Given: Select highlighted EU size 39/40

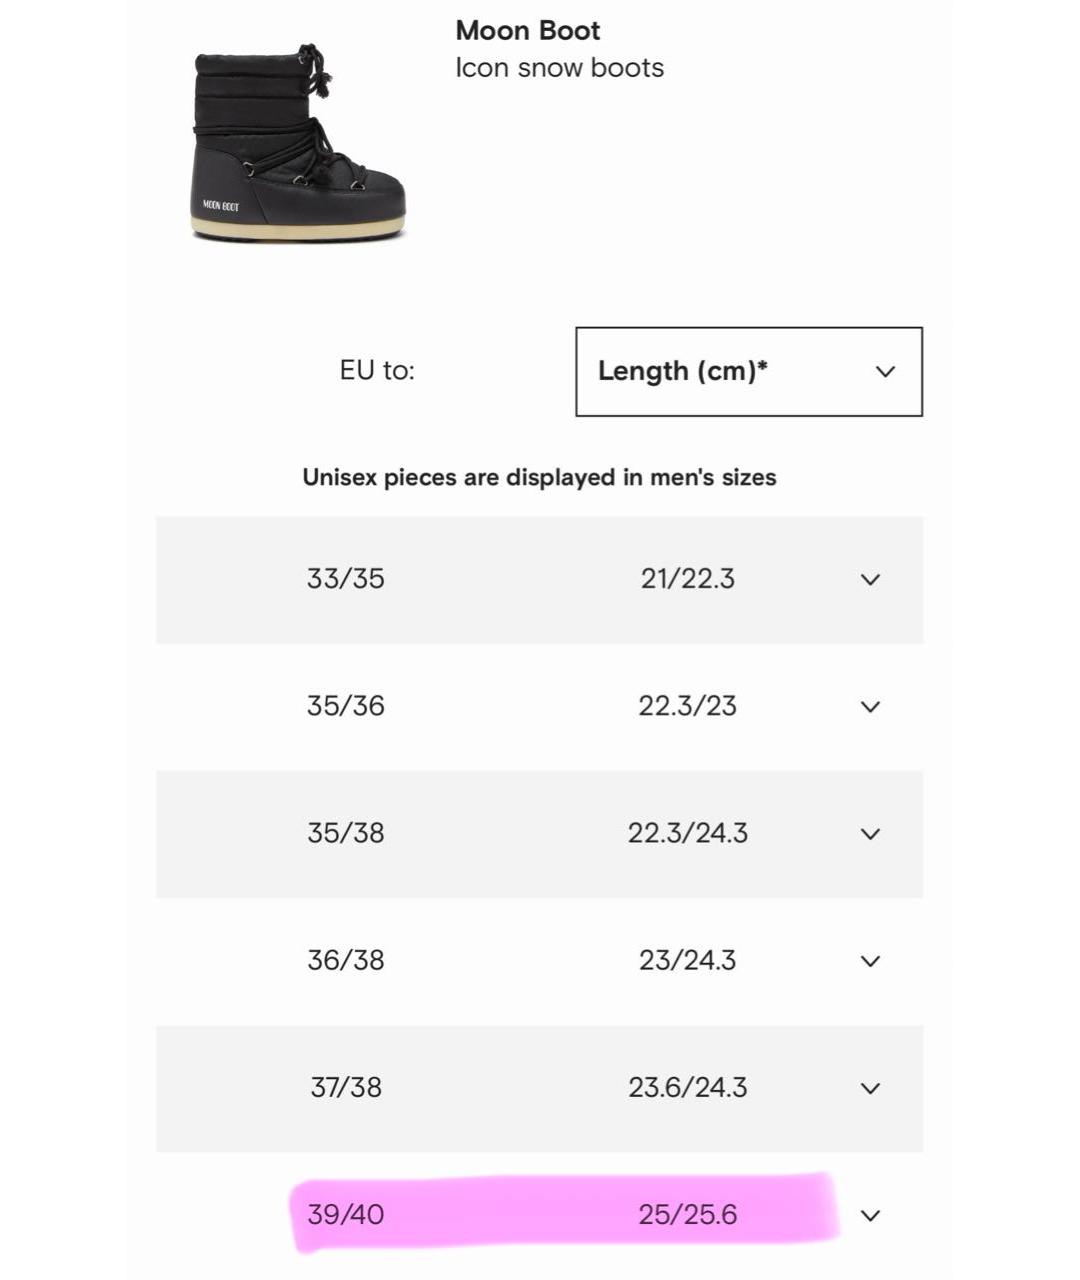Looking at the screenshot, I should (x=346, y=1215).
